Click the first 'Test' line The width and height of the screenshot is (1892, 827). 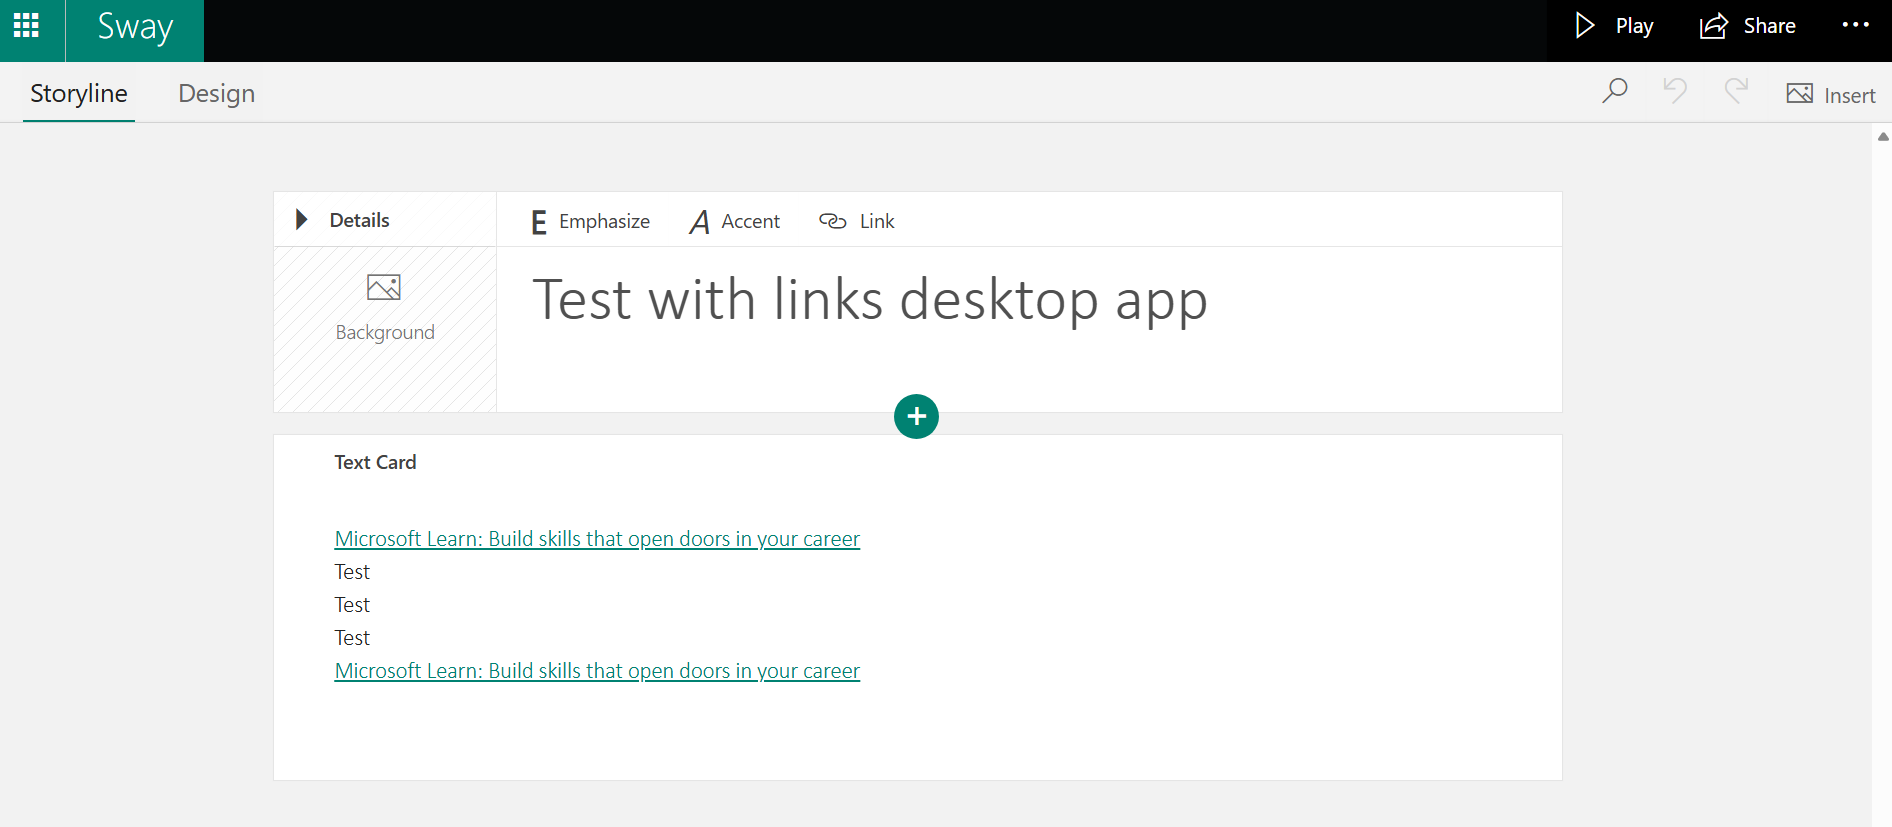352,572
